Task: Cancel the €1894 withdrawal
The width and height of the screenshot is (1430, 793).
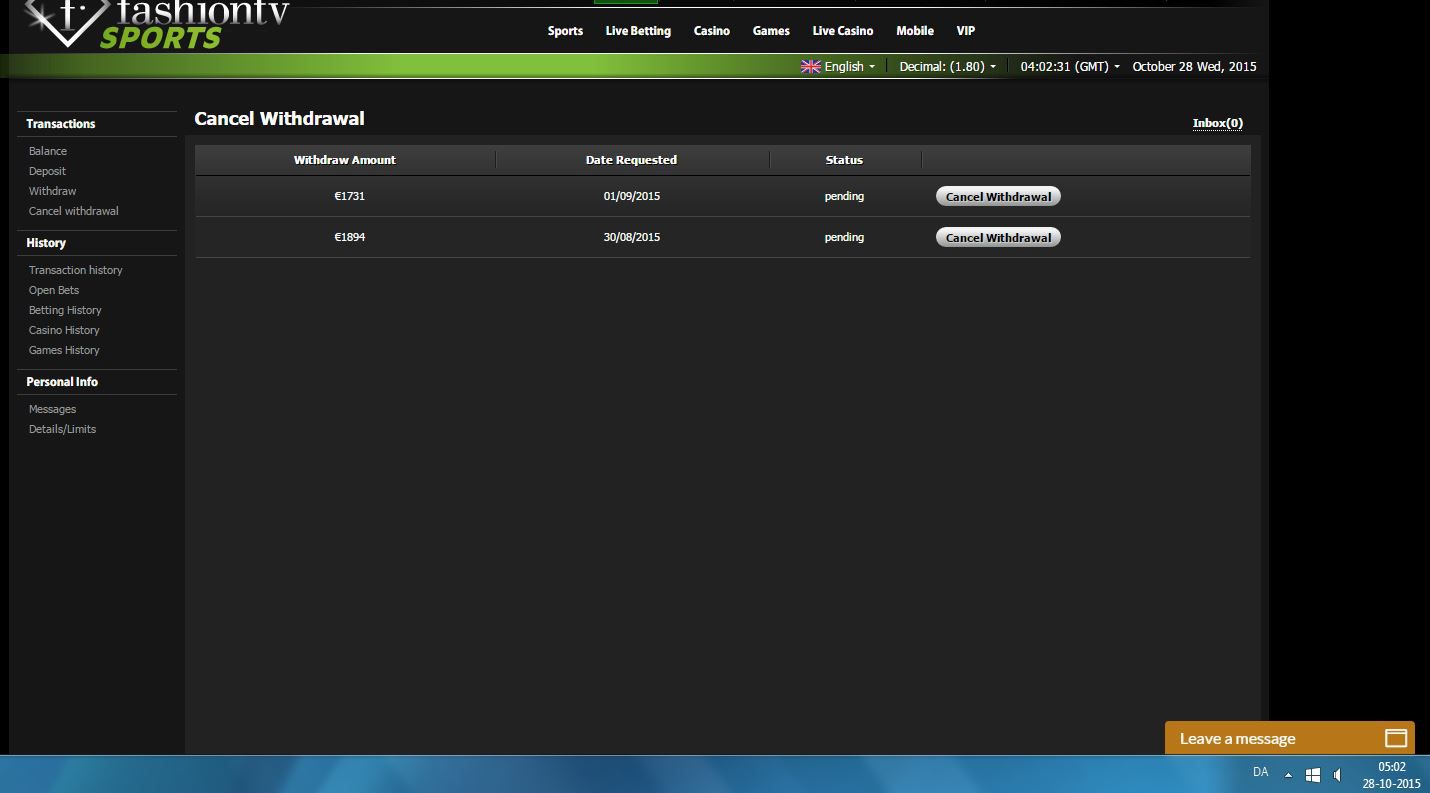Action: click(998, 237)
